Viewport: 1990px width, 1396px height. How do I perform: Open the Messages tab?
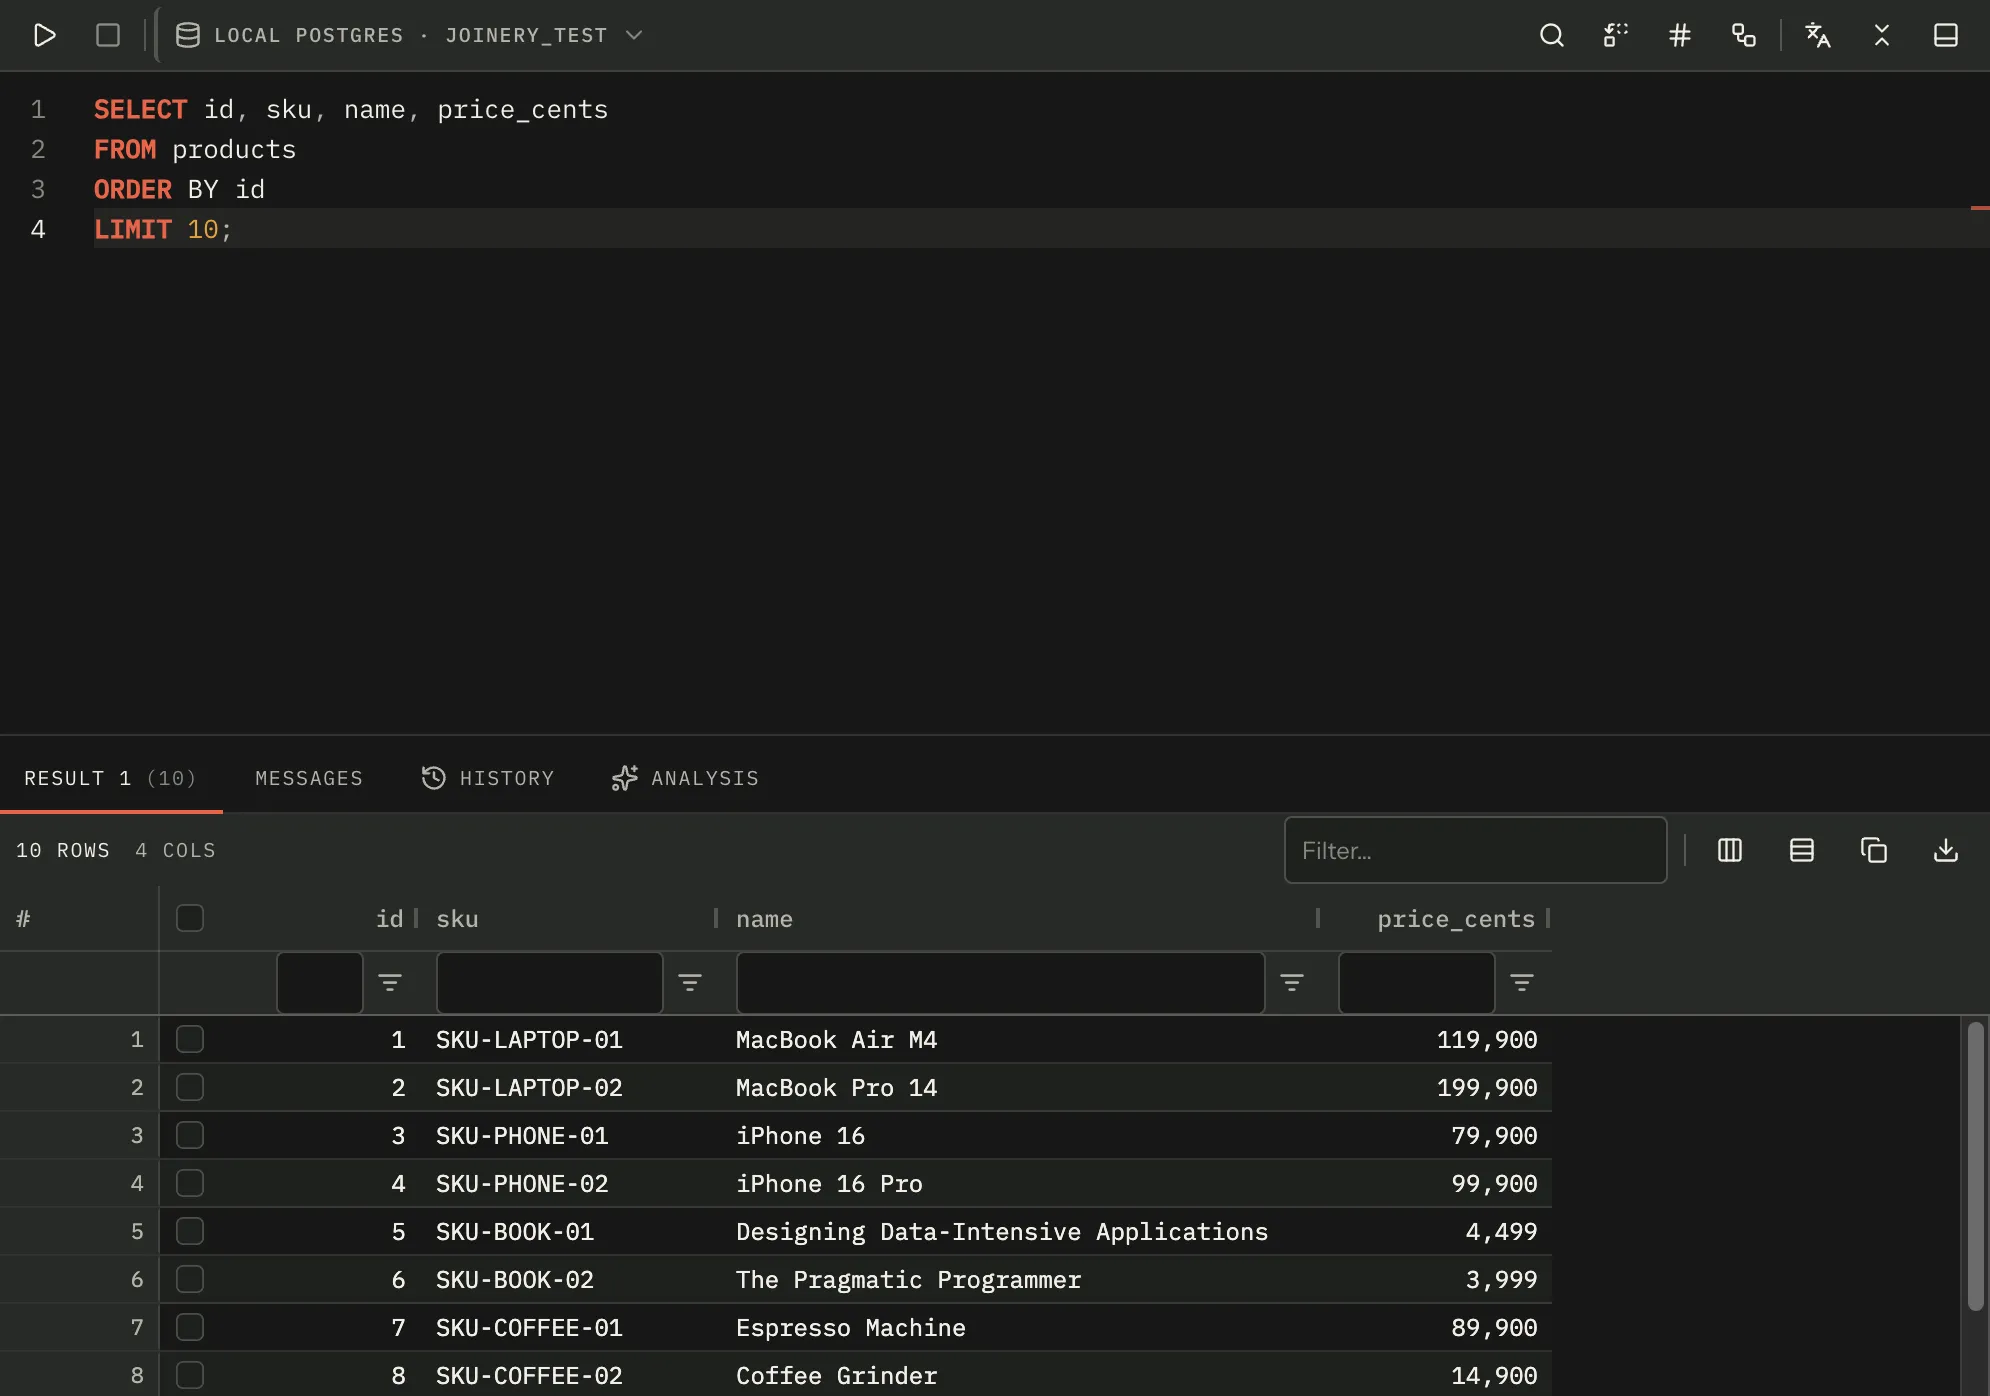click(x=309, y=778)
